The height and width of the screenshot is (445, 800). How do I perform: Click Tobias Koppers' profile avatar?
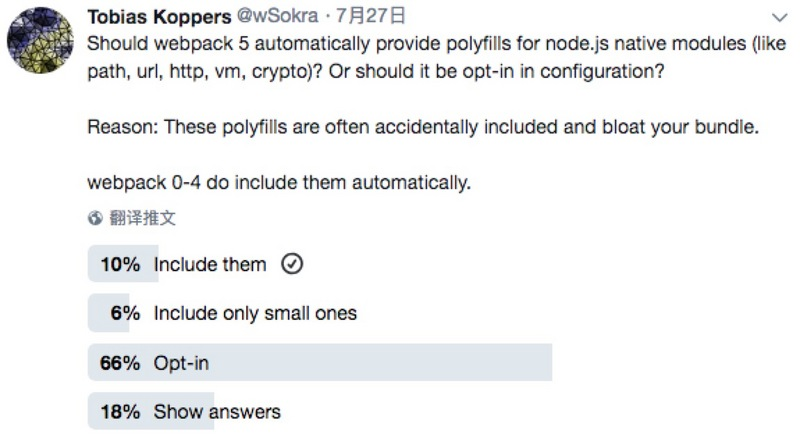[40, 40]
